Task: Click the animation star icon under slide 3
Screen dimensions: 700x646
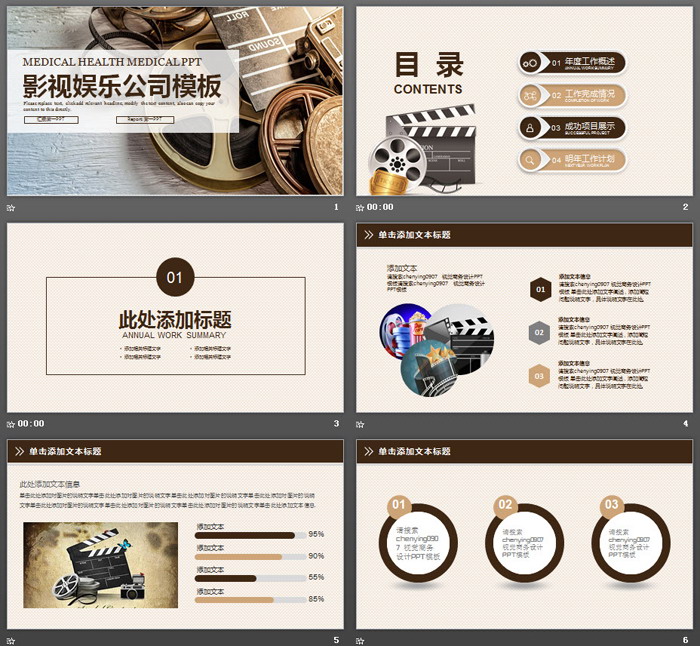Action: 11,424
